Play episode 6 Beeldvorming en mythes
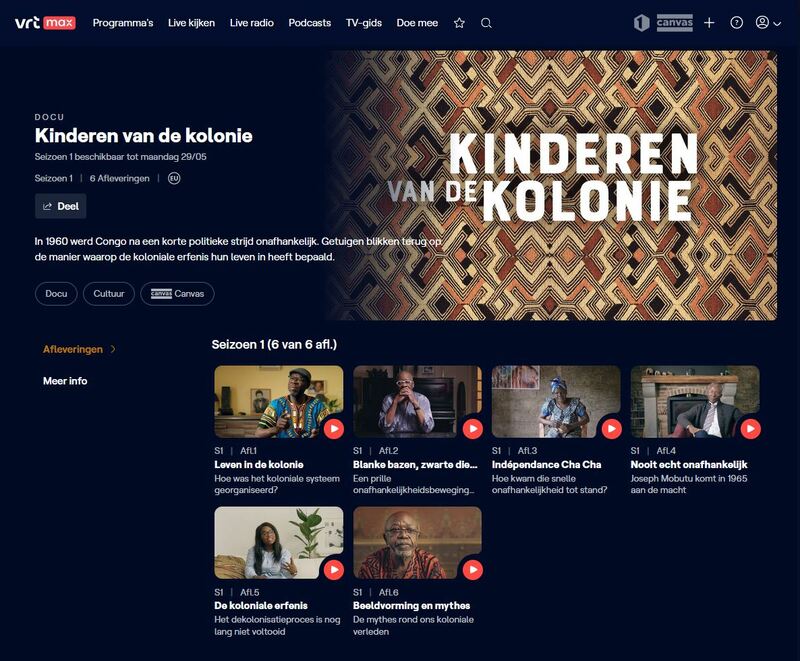Screen dimensions: 800x661 [472, 570]
